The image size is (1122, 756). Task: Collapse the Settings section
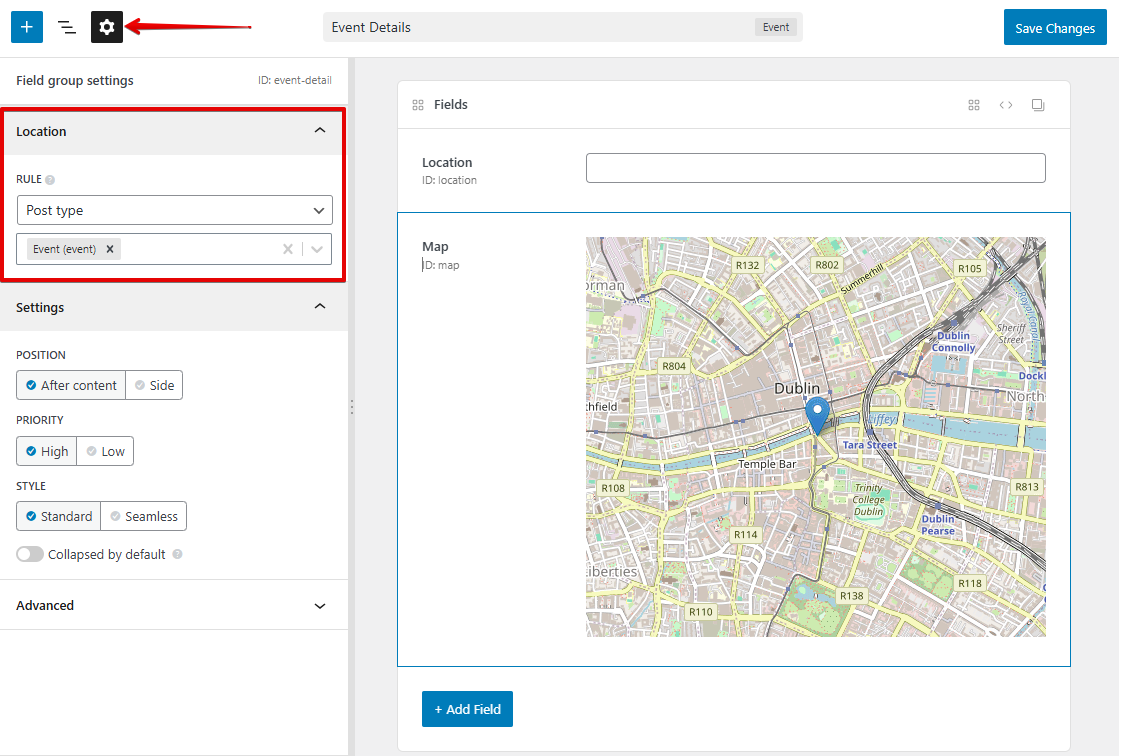[320, 307]
